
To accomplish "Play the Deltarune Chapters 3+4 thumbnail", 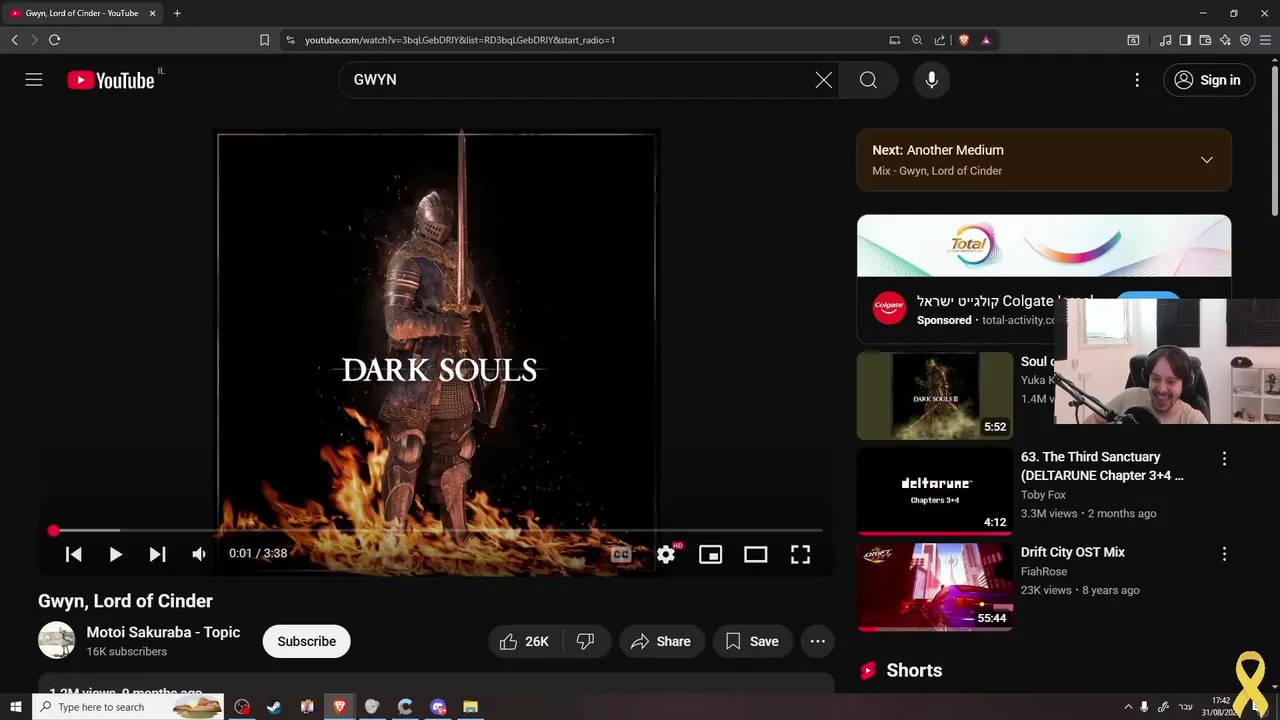I will tap(935, 490).
